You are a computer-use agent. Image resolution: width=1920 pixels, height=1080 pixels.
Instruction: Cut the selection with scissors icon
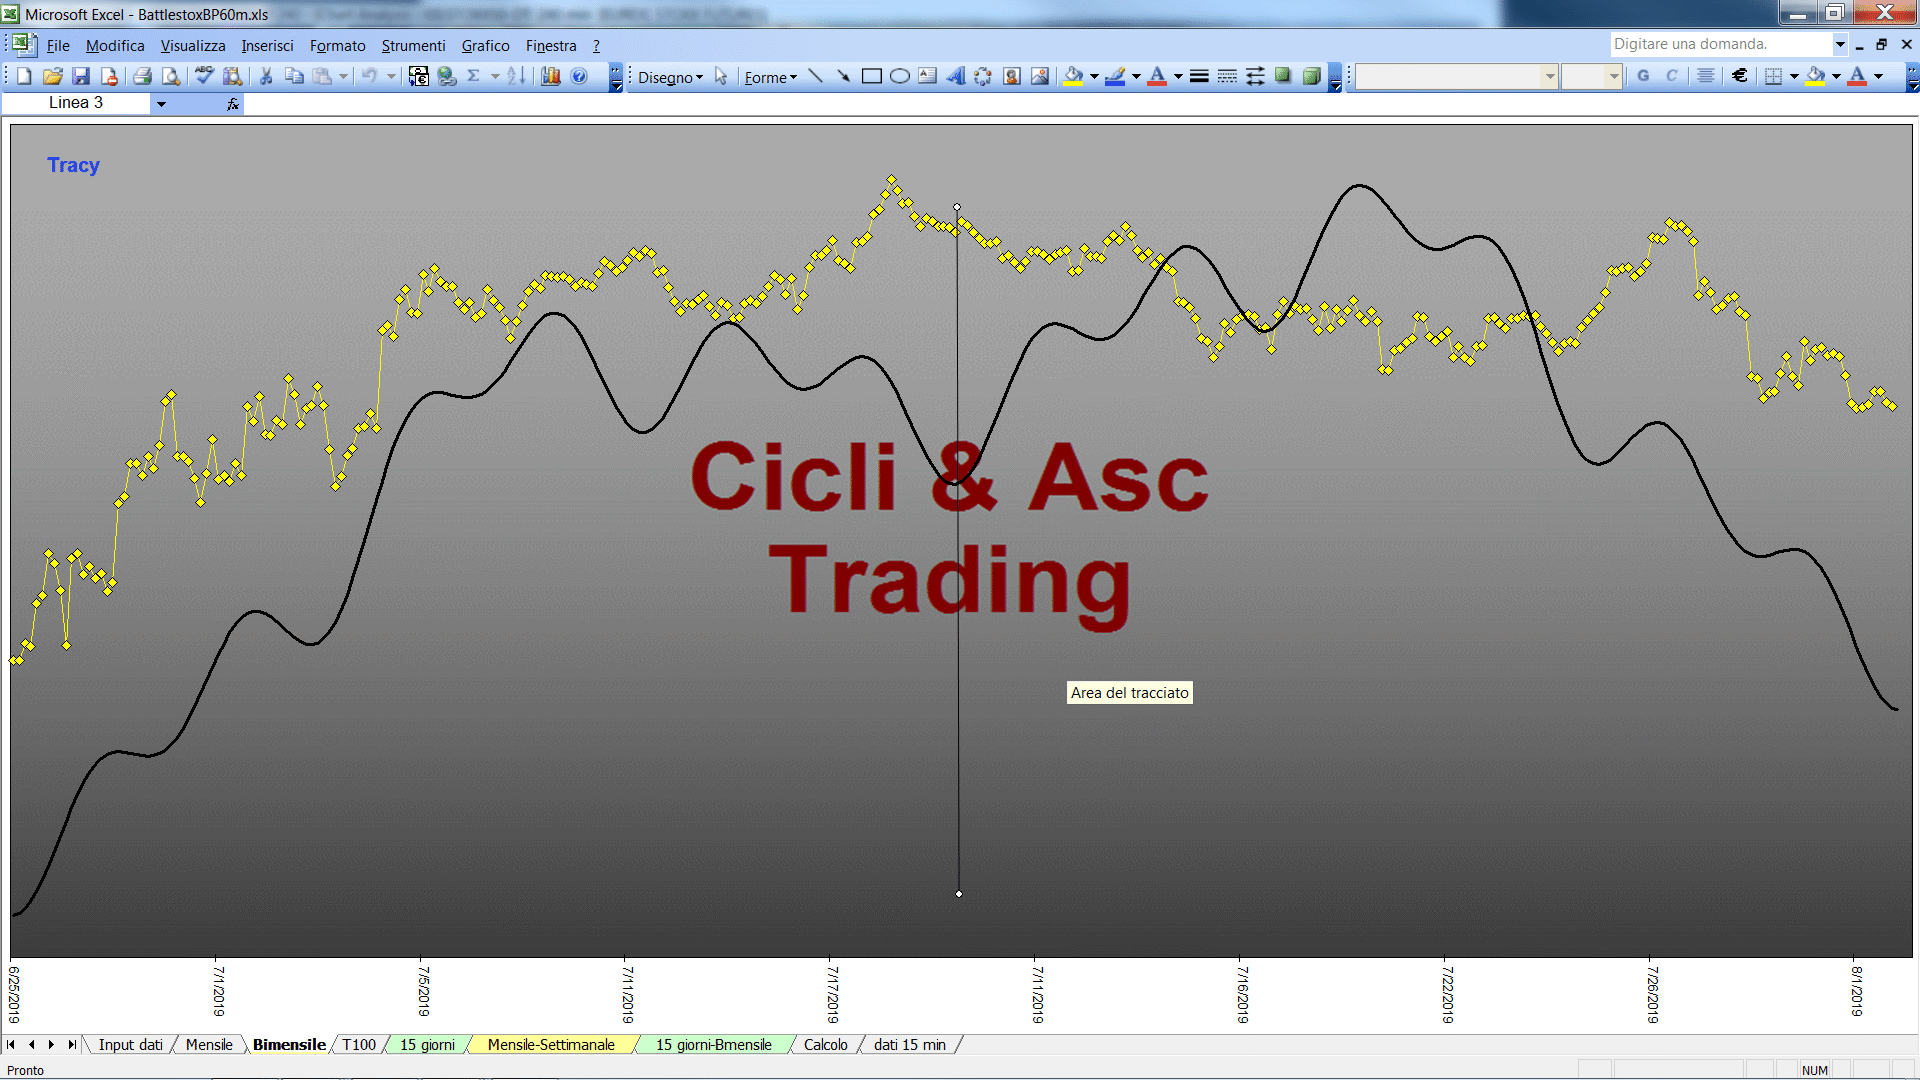click(x=266, y=77)
